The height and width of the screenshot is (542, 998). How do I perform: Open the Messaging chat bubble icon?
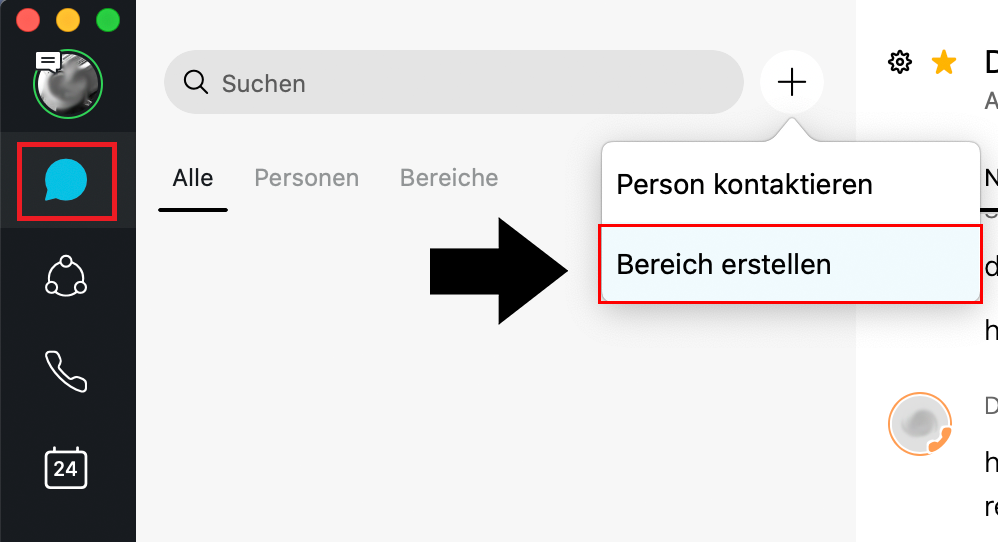coord(66,182)
